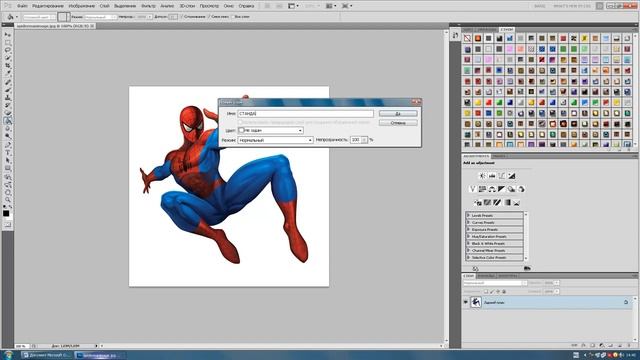This screenshot has height=360, width=640.
Task: Select the Lasso tool
Action: pyautogui.click(x=8, y=50)
